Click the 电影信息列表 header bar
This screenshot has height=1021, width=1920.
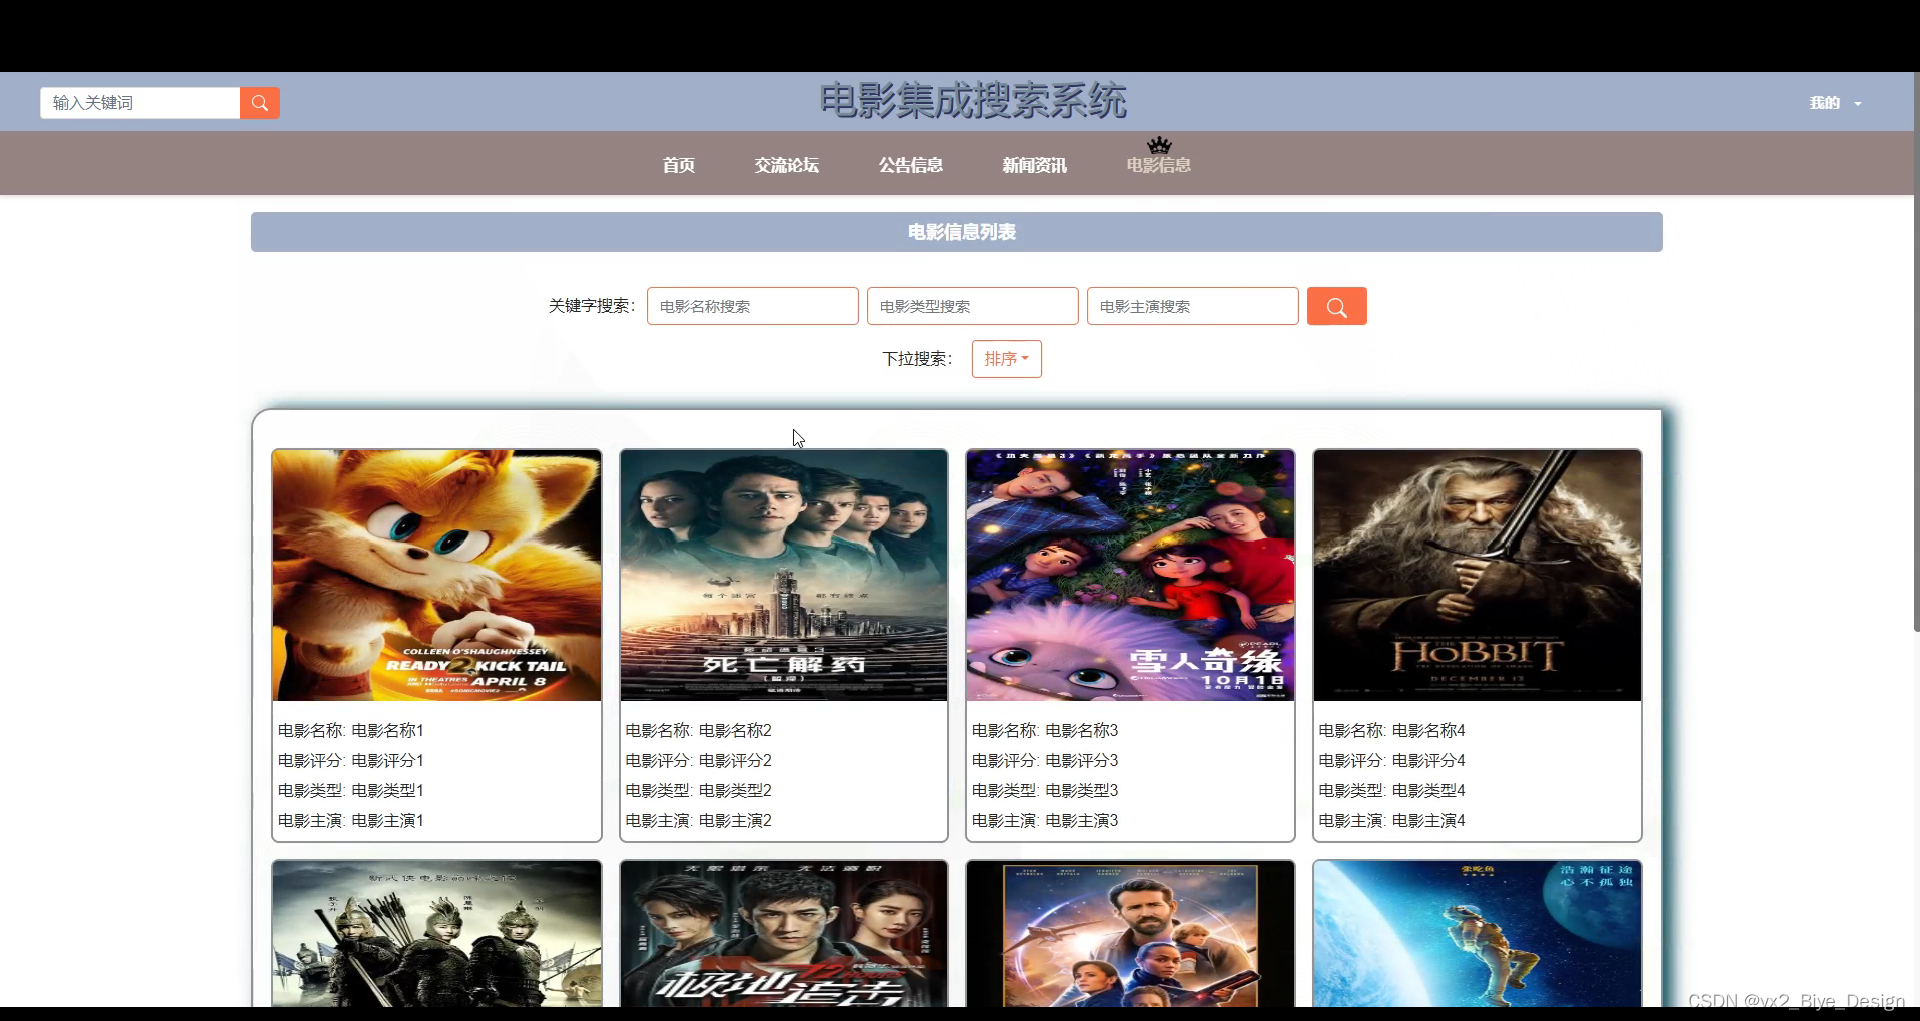[957, 232]
